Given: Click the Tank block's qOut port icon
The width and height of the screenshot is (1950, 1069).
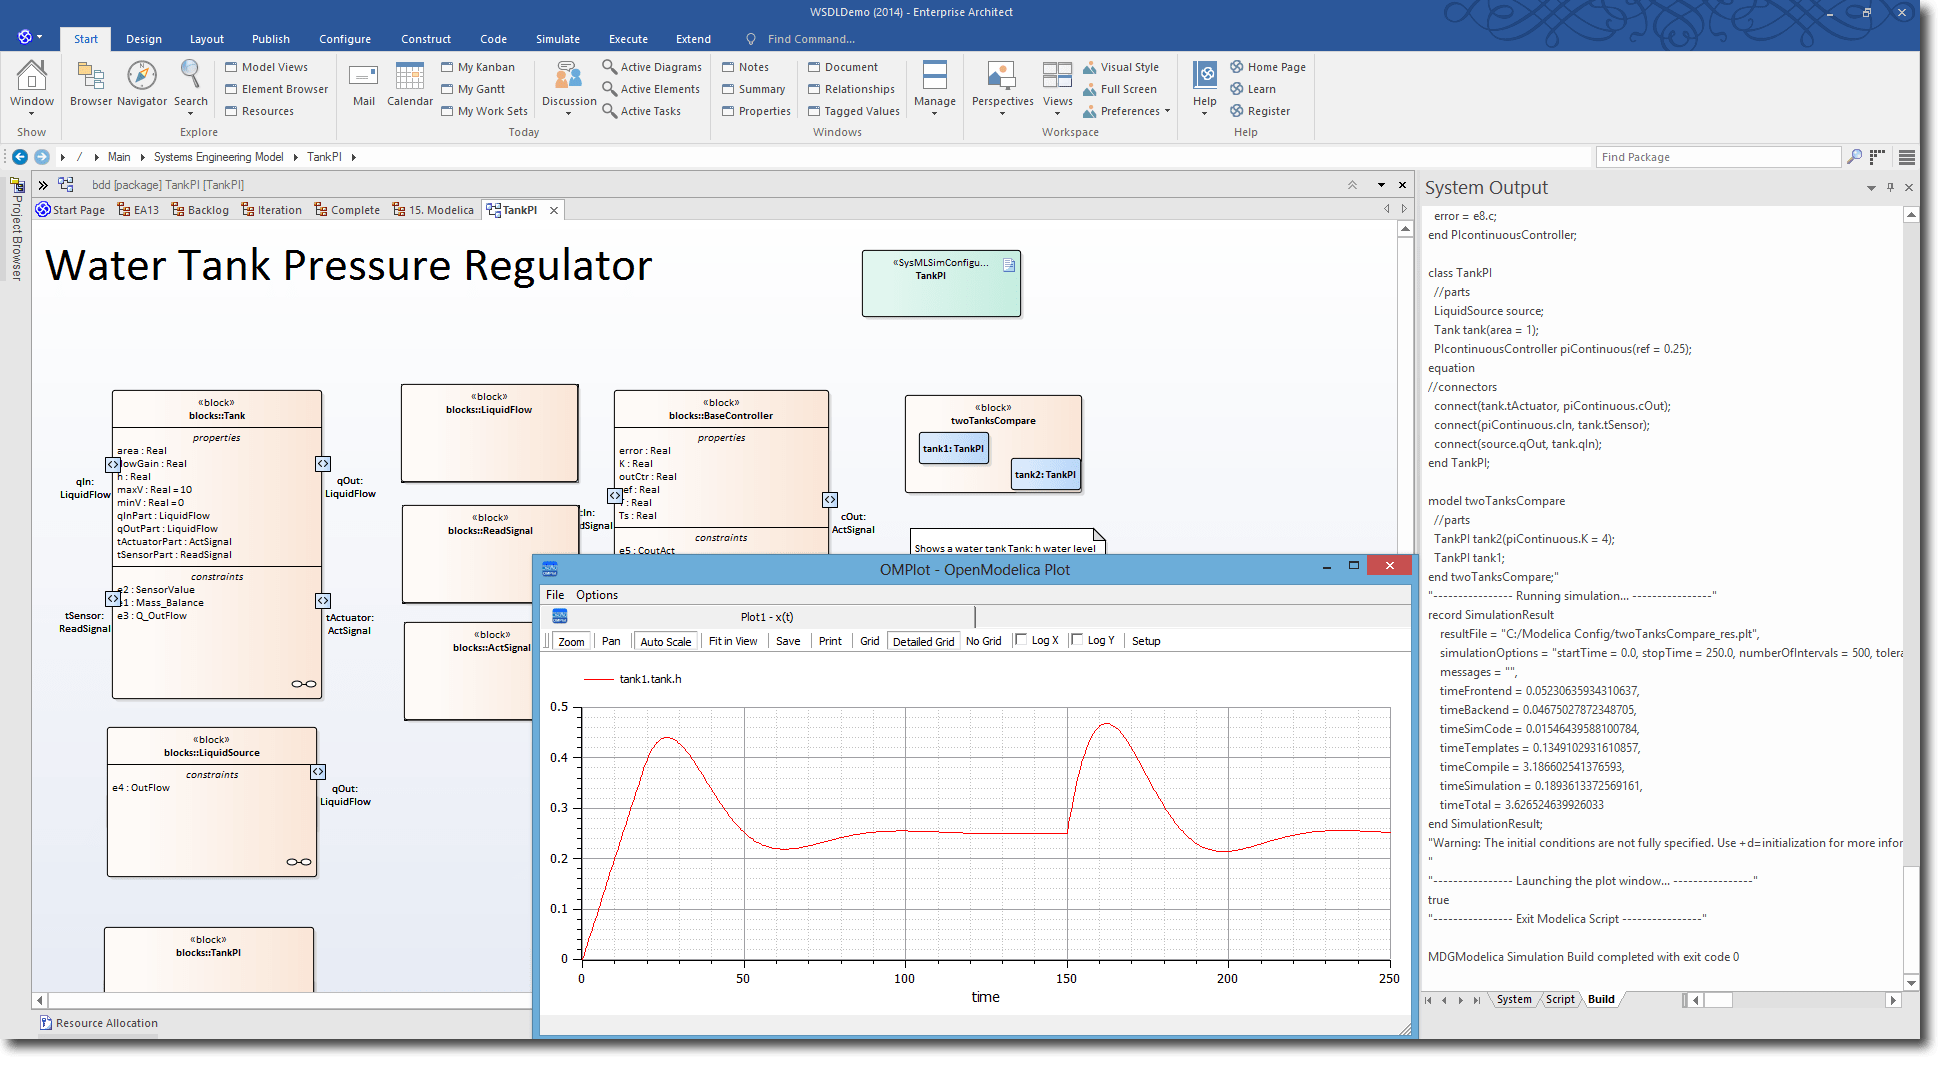Looking at the screenshot, I should pyautogui.click(x=323, y=464).
